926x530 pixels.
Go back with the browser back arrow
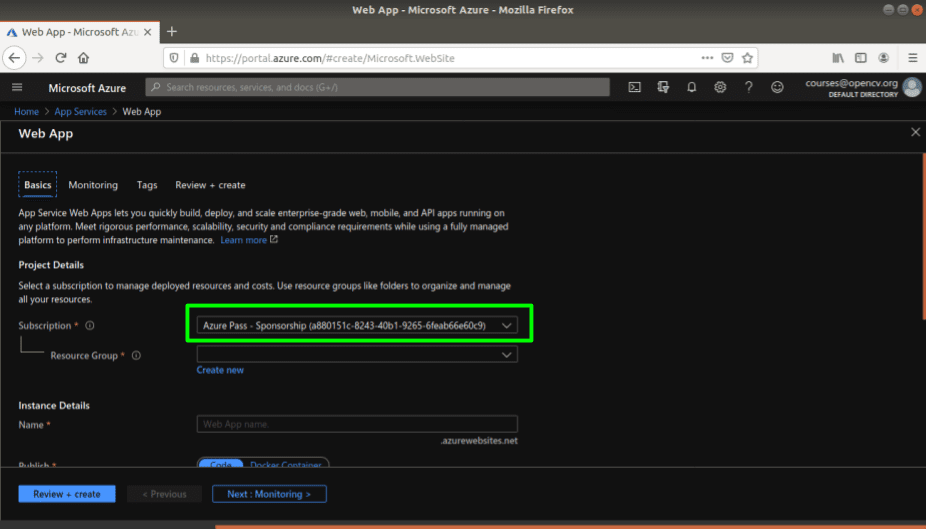tap(14, 58)
